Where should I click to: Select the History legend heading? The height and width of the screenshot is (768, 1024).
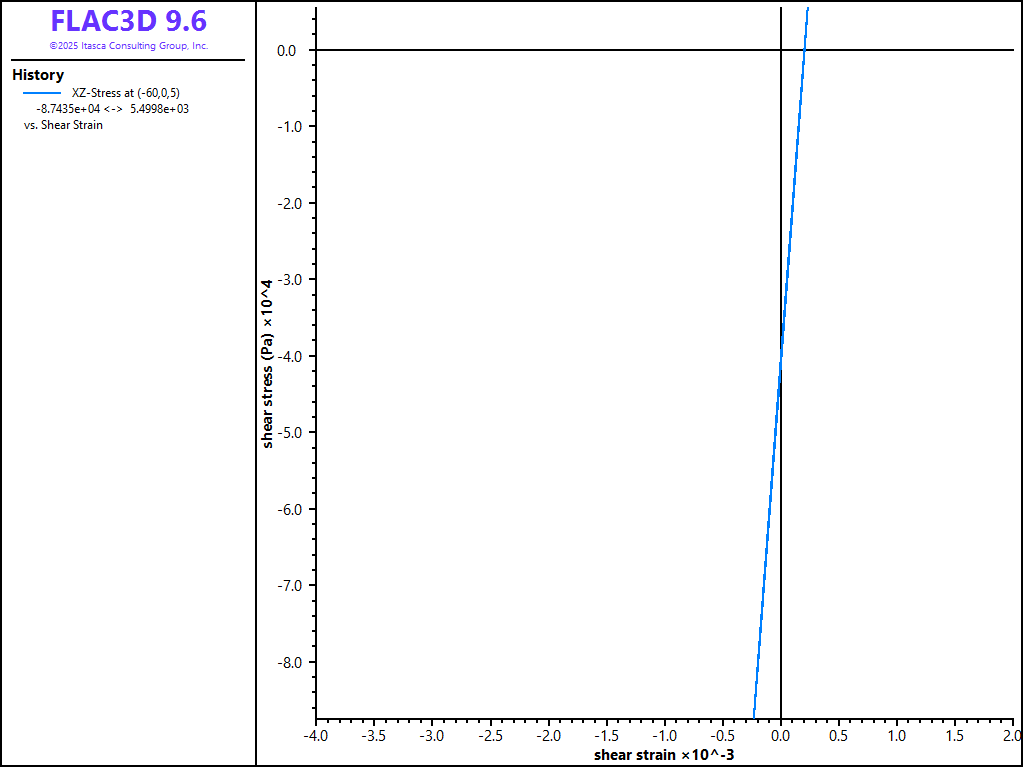pos(38,75)
